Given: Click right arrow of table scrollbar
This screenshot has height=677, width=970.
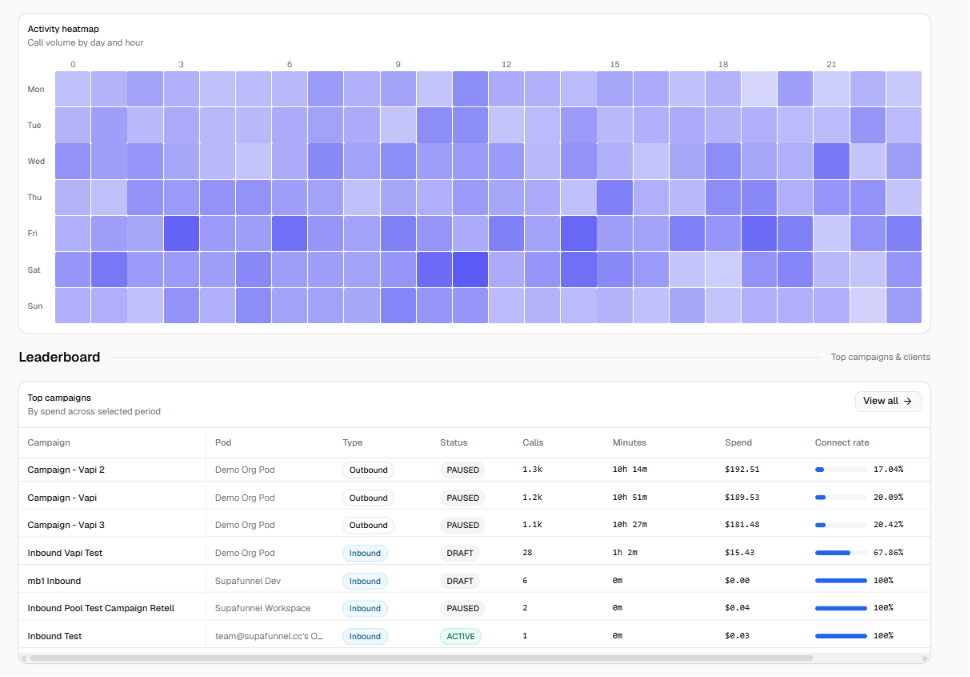Looking at the screenshot, I should [925, 658].
